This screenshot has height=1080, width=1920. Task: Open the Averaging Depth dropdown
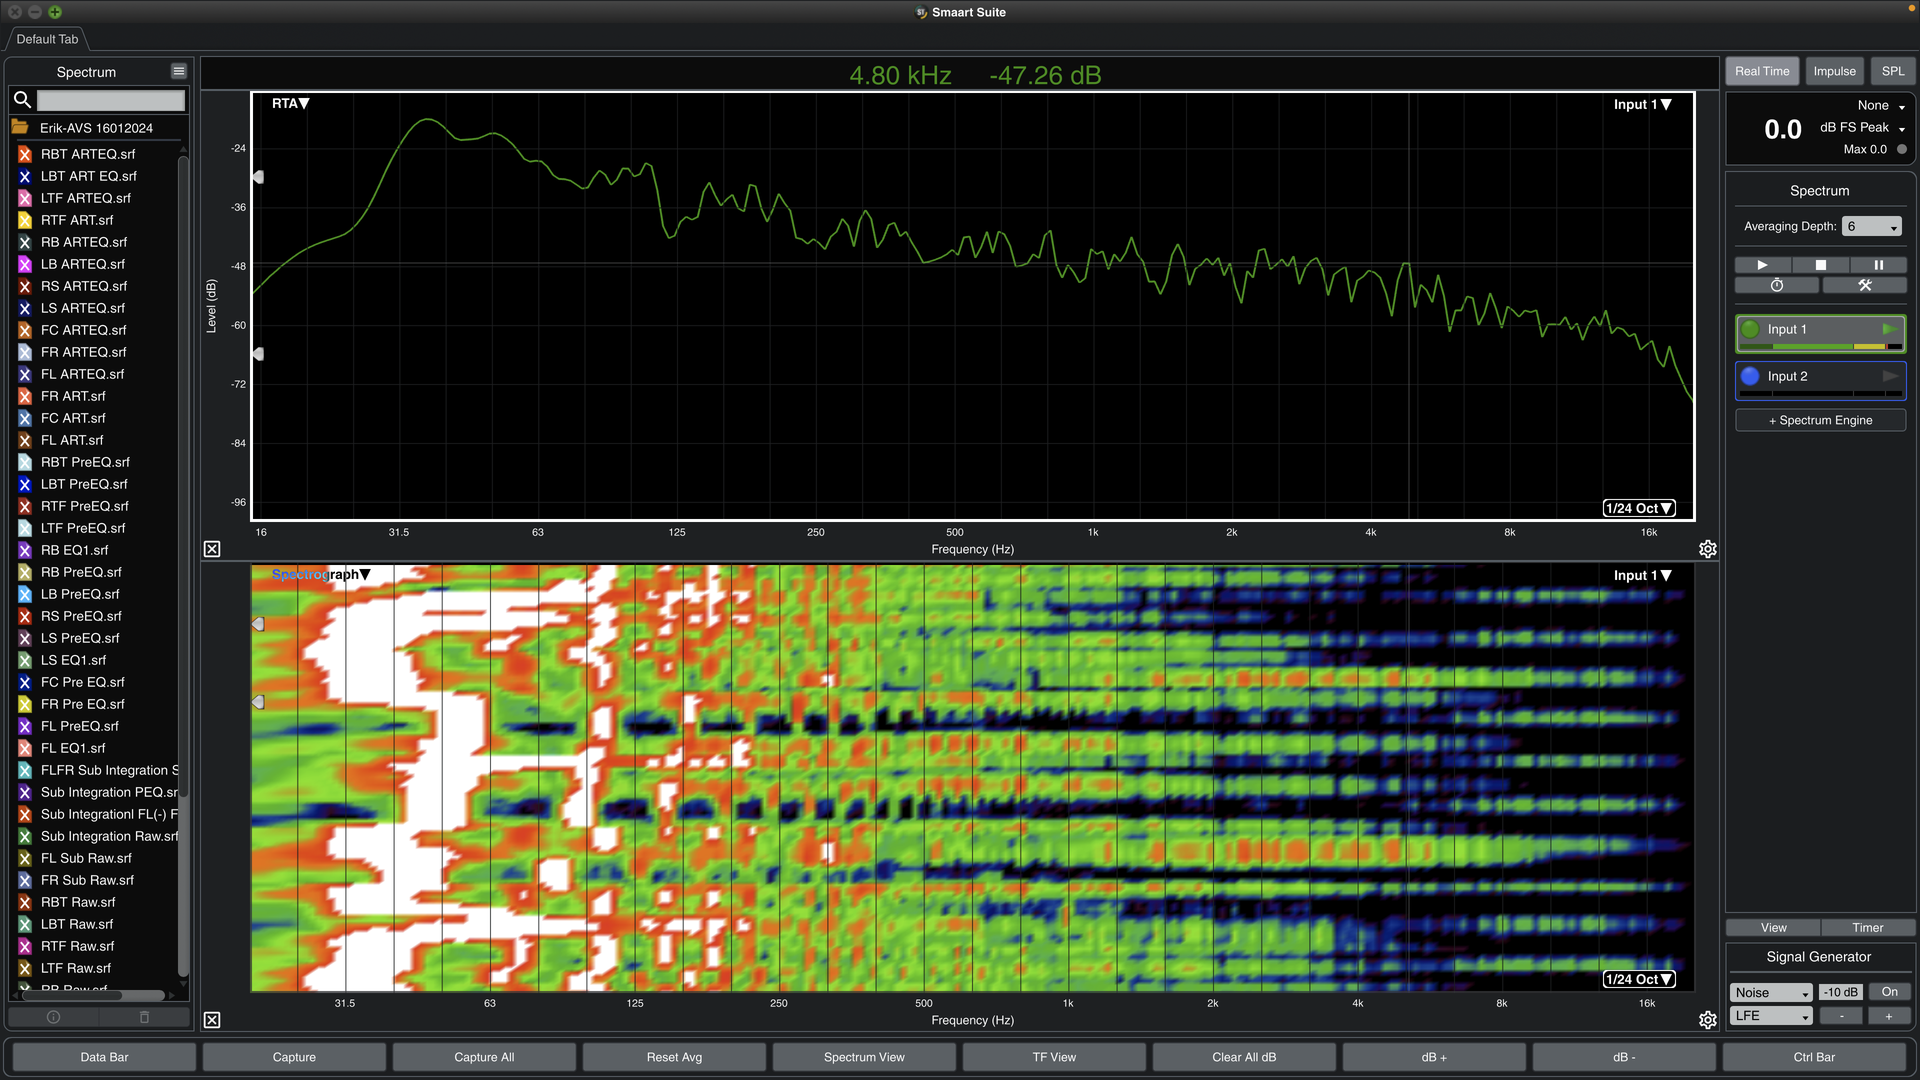(x=1871, y=227)
